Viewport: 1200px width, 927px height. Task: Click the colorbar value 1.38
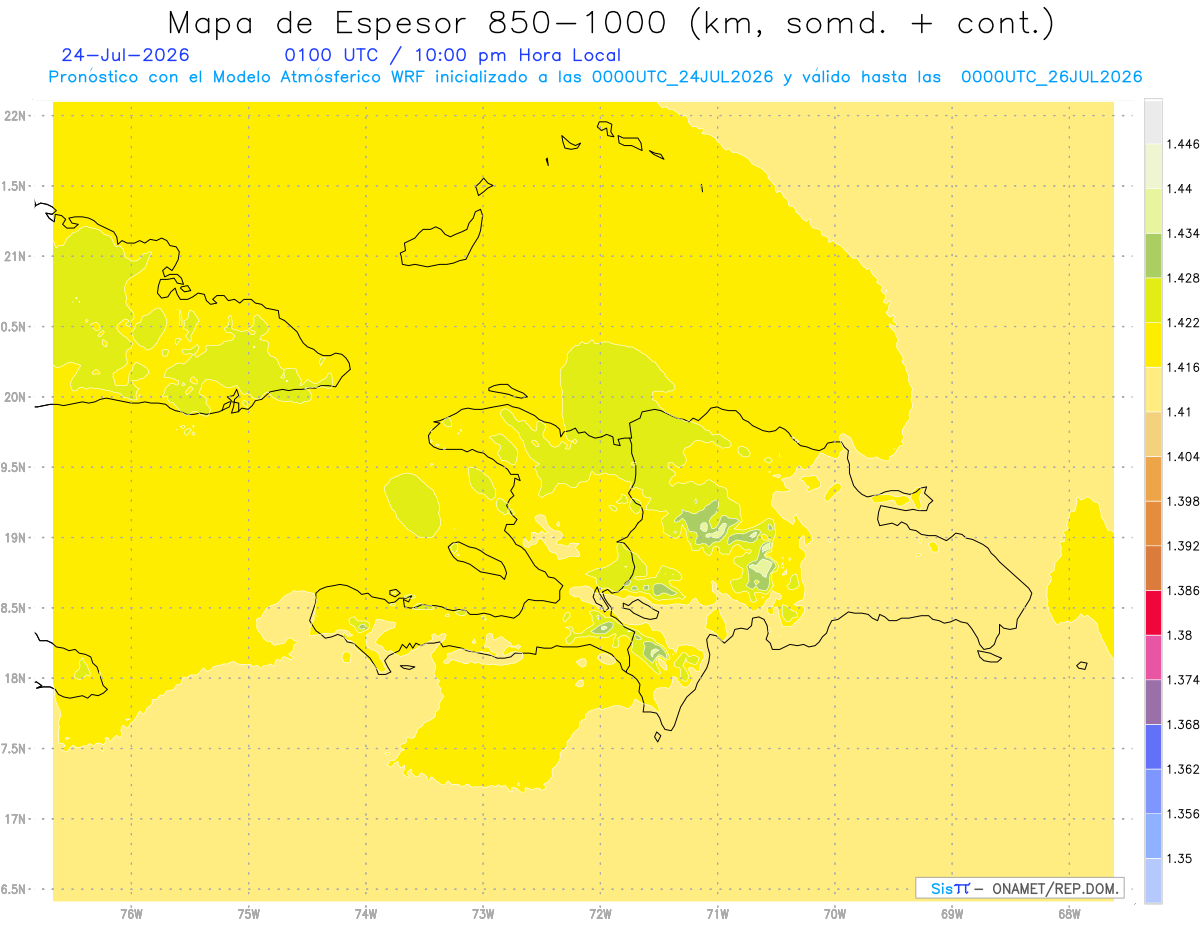point(1179,635)
